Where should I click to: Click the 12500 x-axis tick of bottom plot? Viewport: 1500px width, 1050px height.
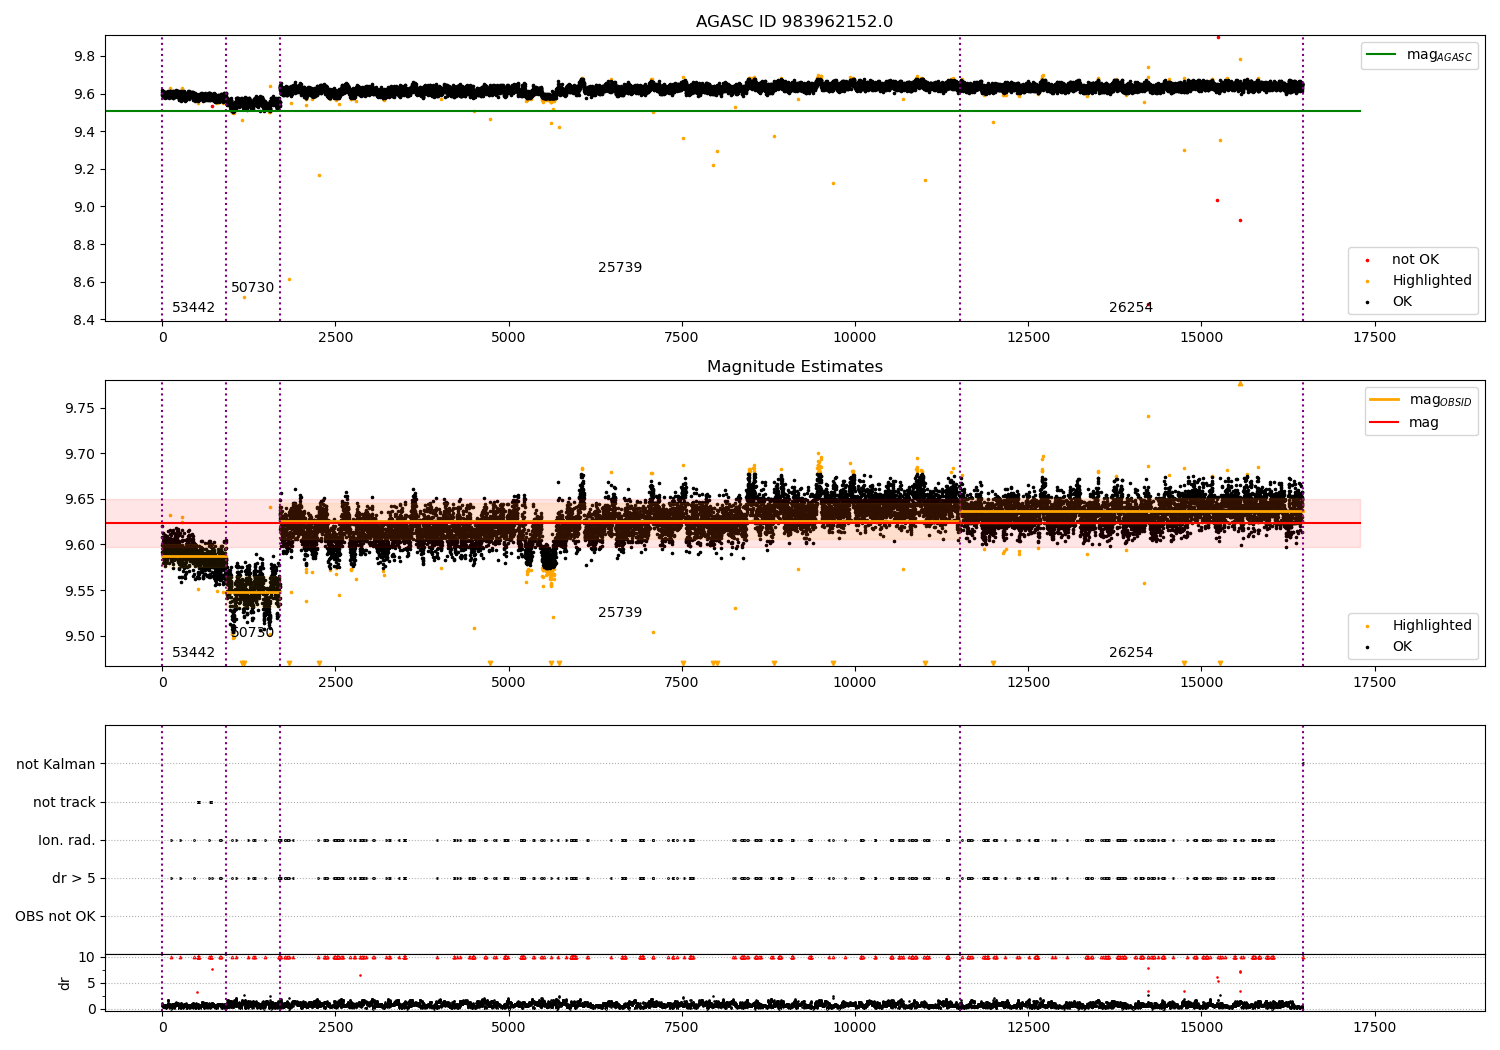click(1028, 1028)
